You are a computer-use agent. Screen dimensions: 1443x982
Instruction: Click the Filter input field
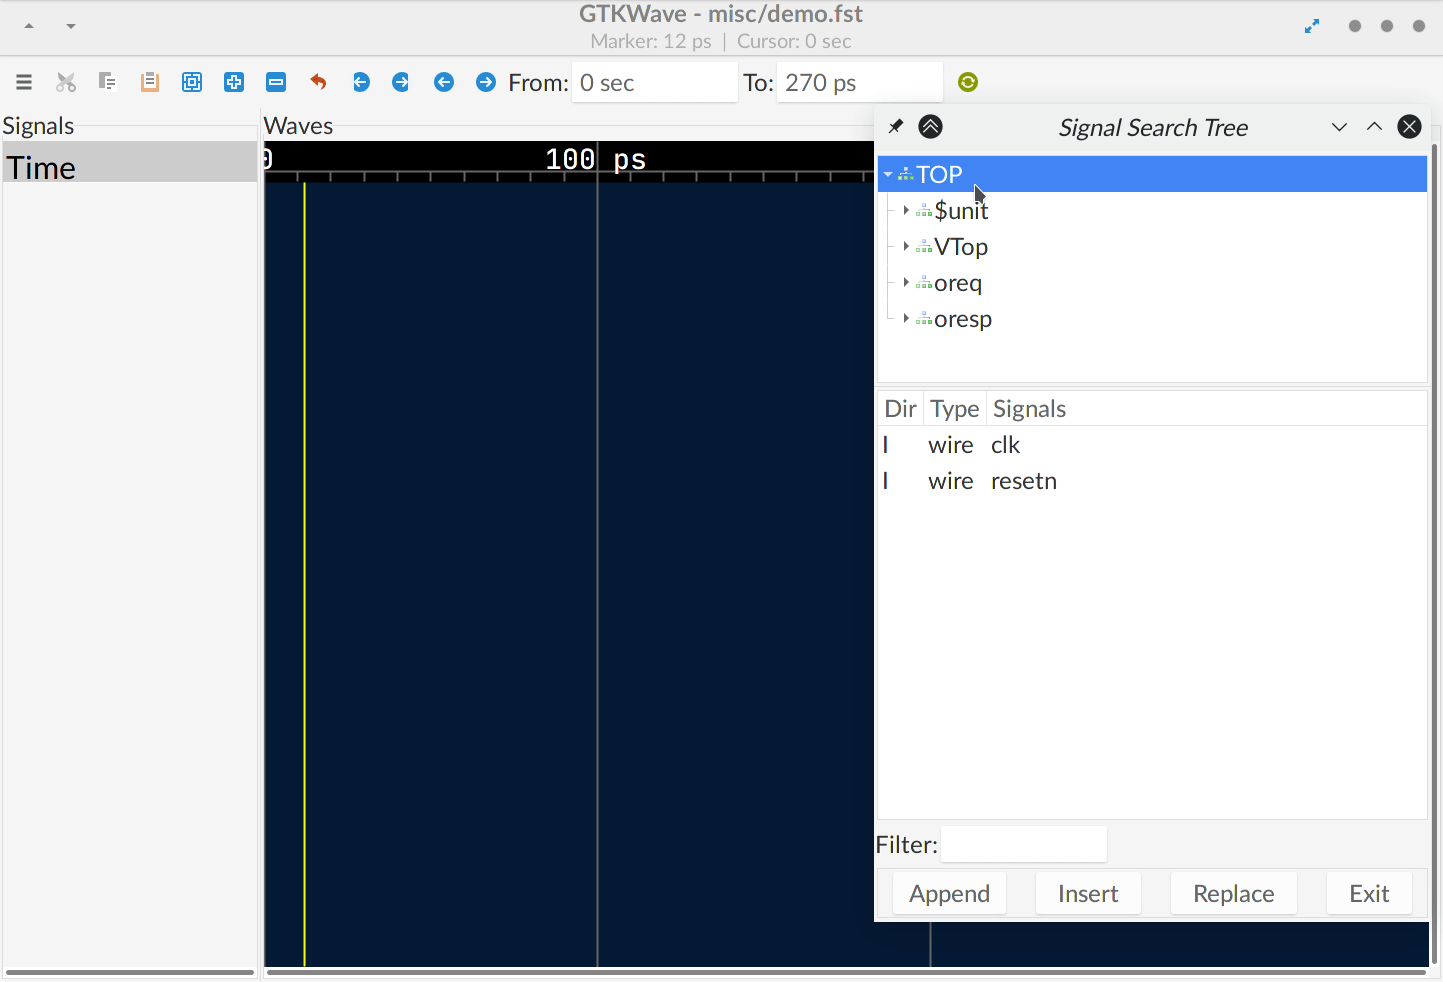[1024, 844]
